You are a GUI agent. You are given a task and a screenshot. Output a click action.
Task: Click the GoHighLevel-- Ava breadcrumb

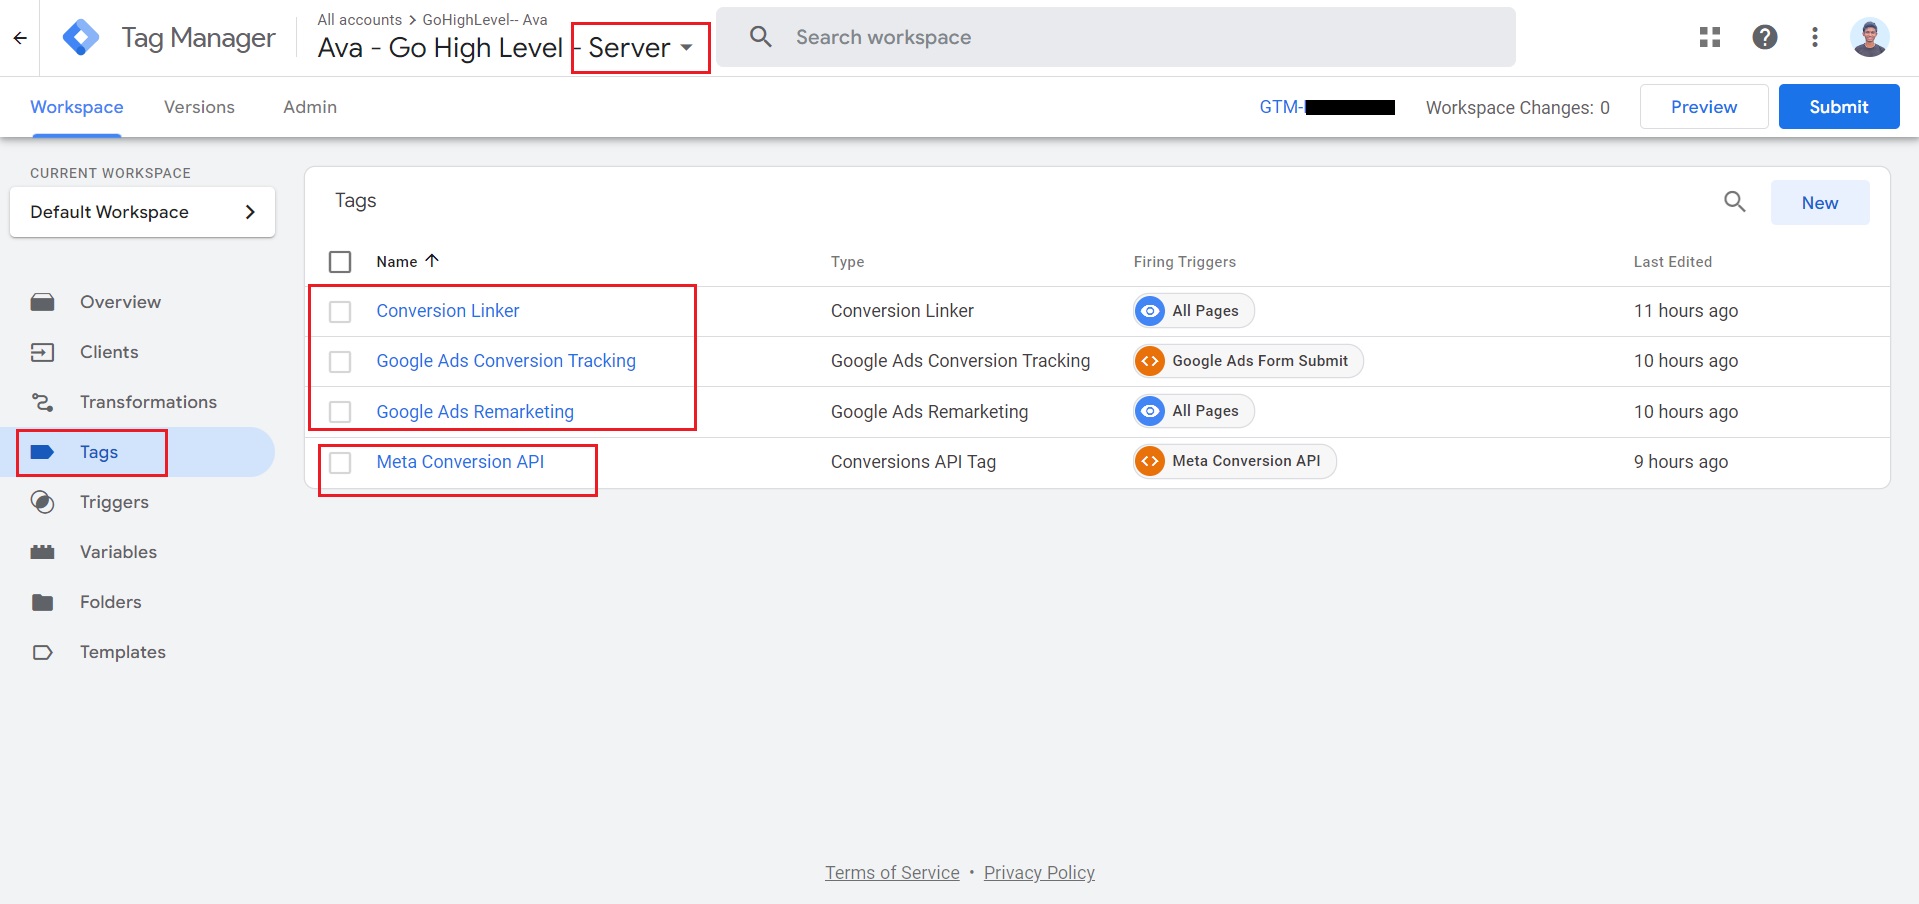coord(485,20)
